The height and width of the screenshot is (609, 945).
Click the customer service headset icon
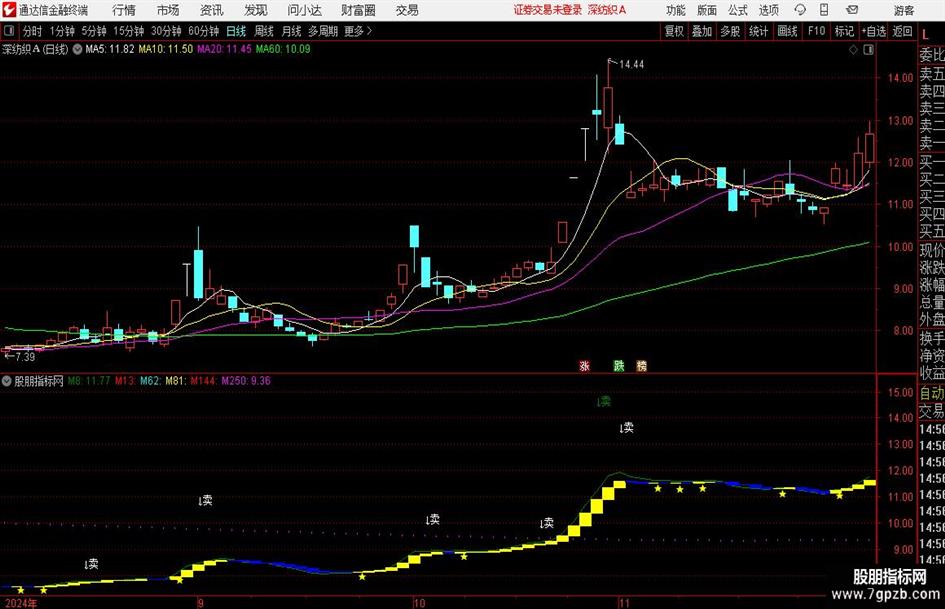pyautogui.click(x=800, y=10)
